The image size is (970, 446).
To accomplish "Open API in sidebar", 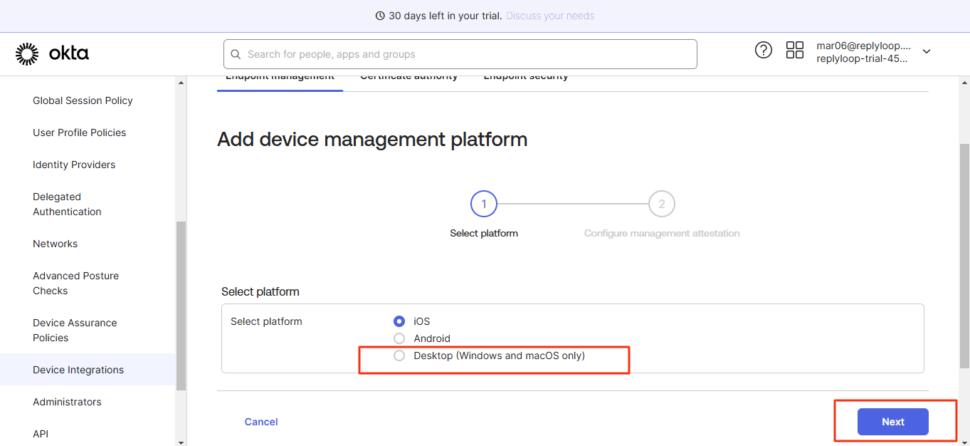I will [x=41, y=434].
